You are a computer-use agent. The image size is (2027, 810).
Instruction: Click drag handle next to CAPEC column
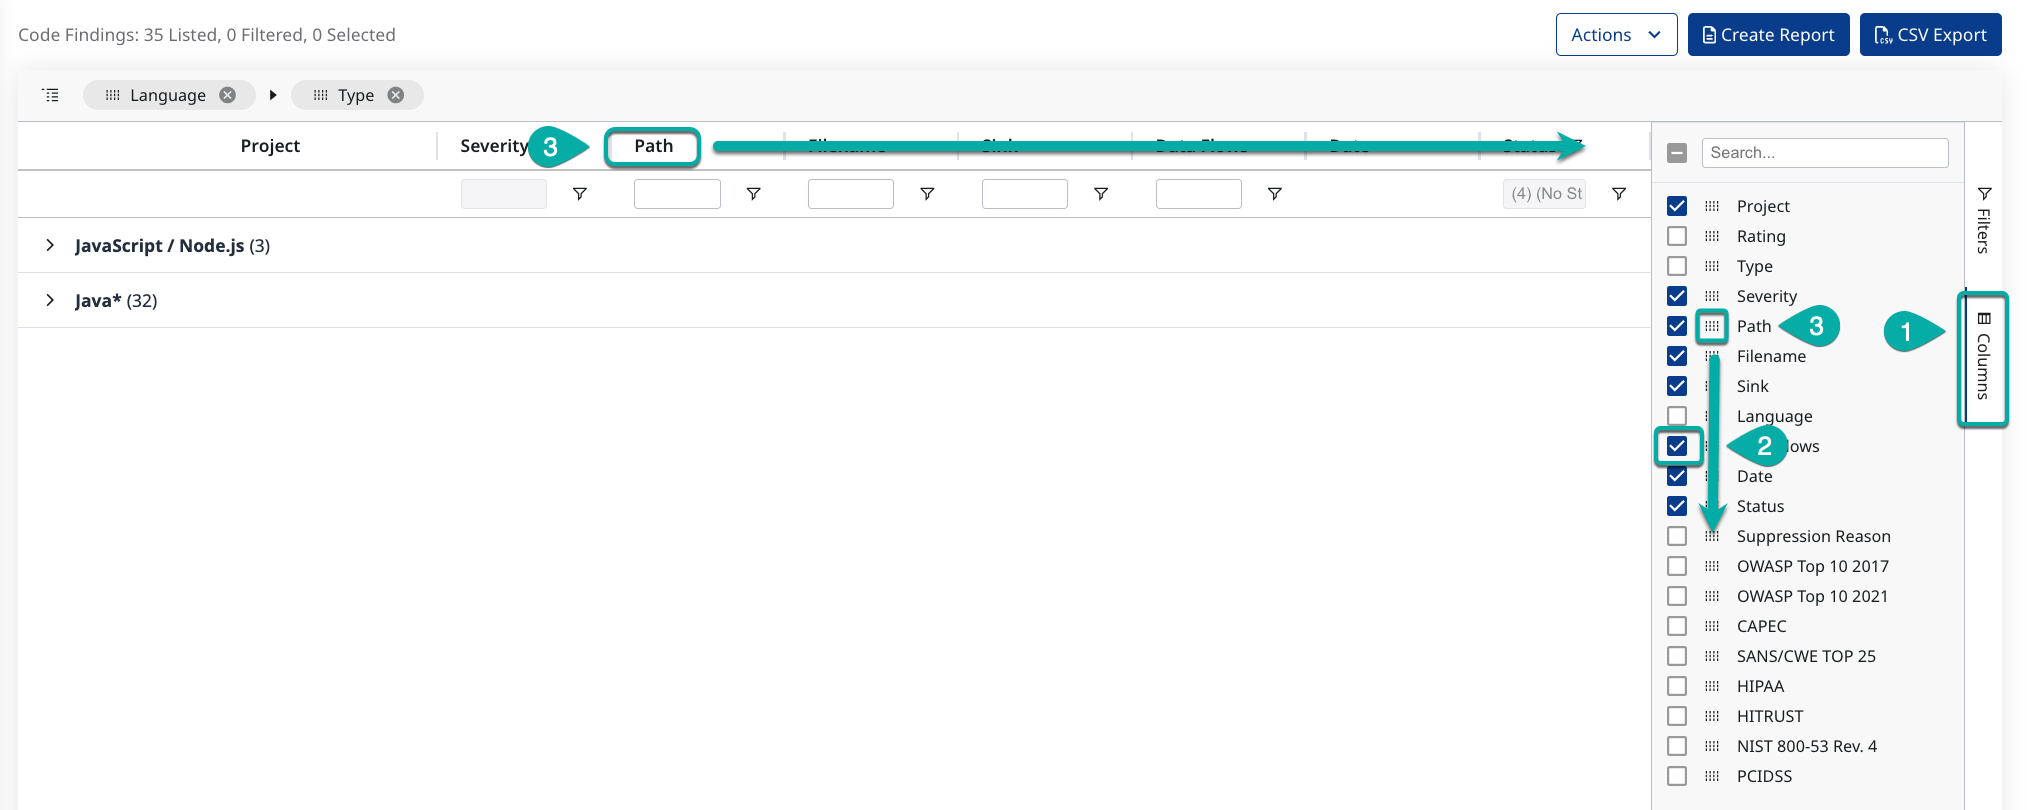(x=1712, y=626)
